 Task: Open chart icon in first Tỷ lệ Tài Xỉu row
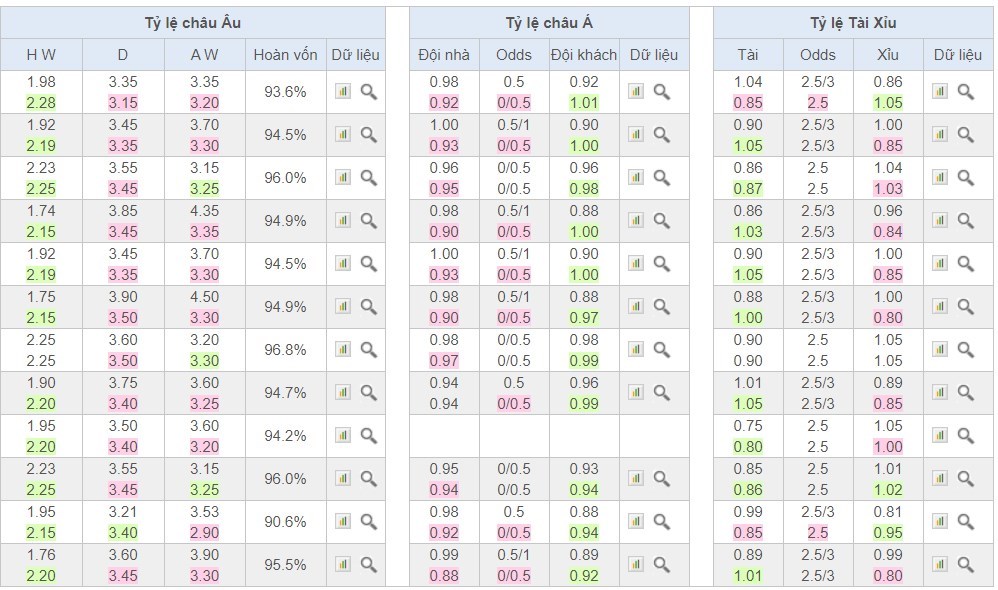pyautogui.click(x=940, y=92)
